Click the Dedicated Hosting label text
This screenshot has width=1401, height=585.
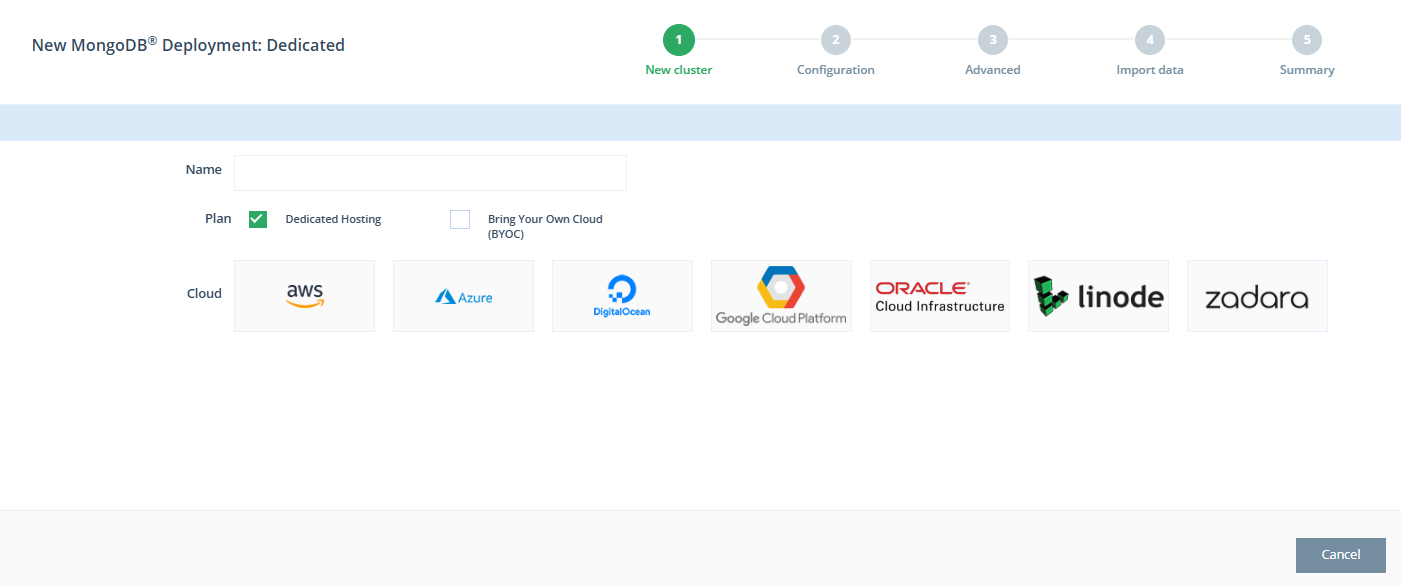(x=333, y=219)
